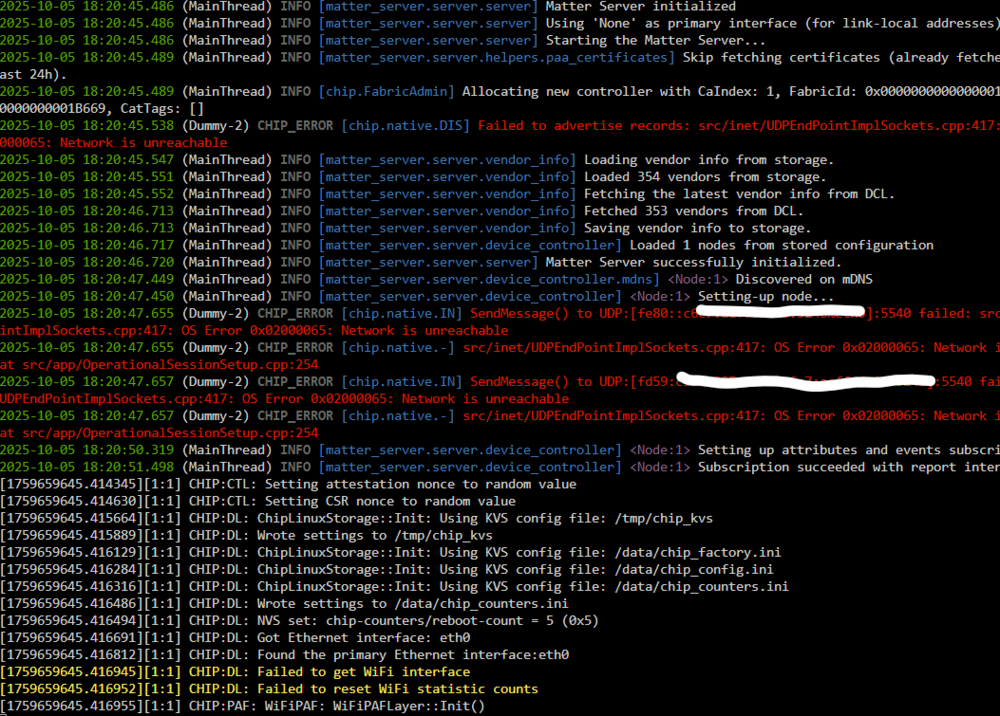Click "Setting CSR nonce to random value"
This screenshot has width=1000, height=716.
(390, 501)
